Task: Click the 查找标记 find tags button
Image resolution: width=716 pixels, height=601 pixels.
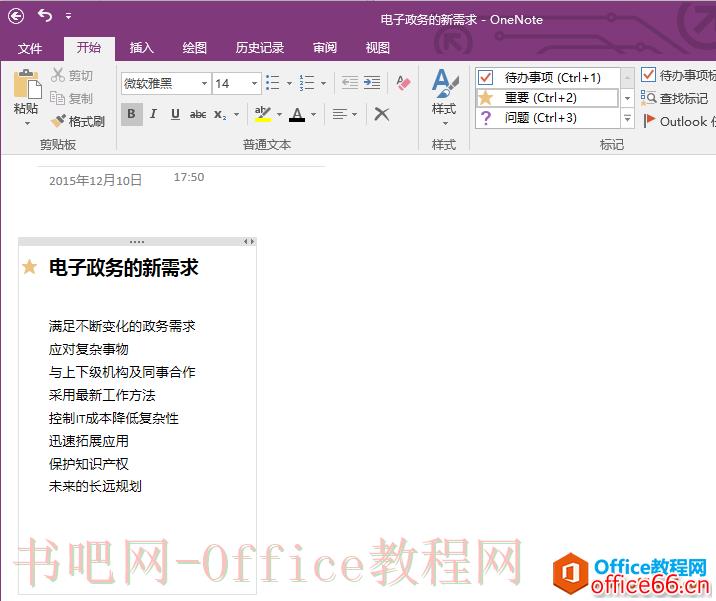Action: coord(674,98)
